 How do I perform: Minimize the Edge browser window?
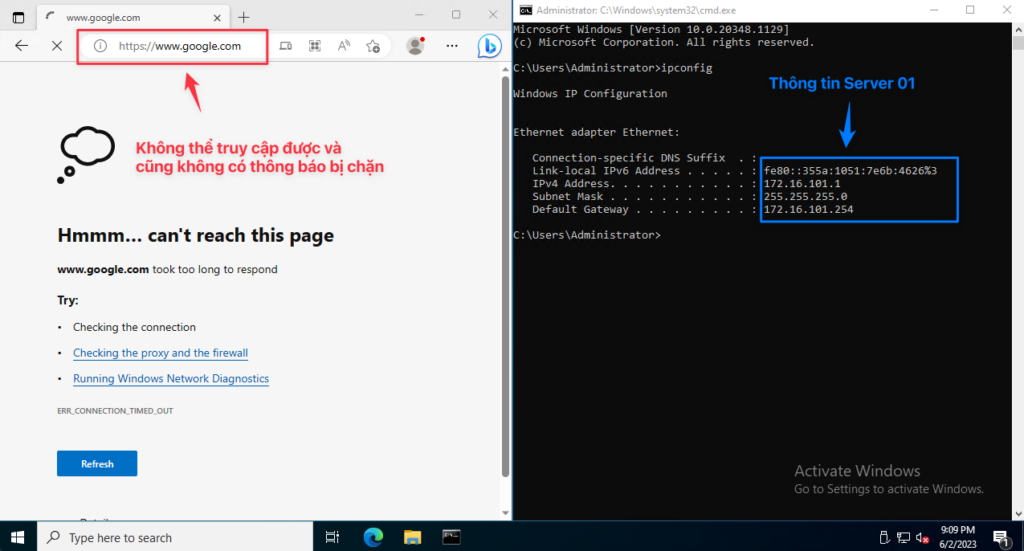[x=419, y=14]
